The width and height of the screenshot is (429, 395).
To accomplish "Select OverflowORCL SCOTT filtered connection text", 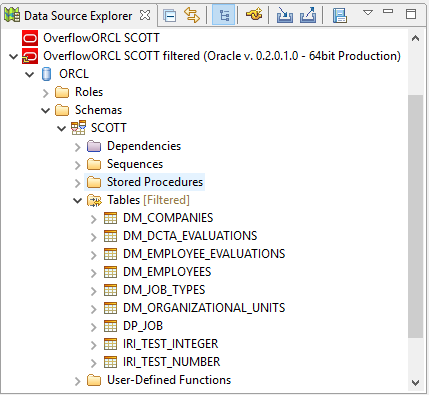I will point(222,56).
